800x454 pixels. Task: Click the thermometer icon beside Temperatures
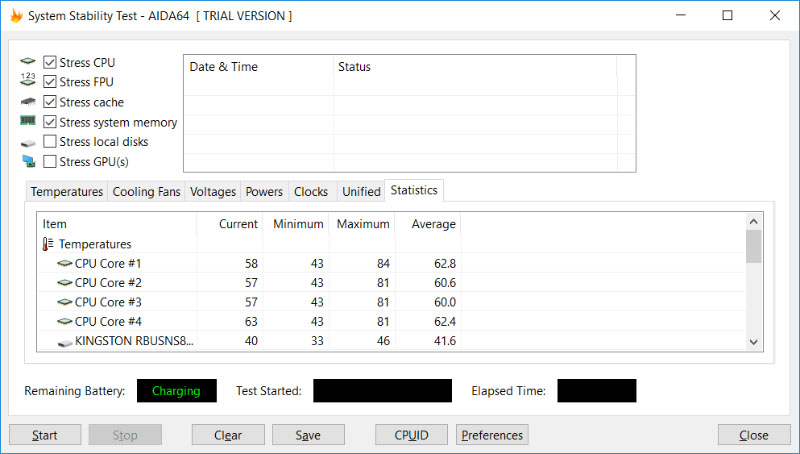[48, 244]
